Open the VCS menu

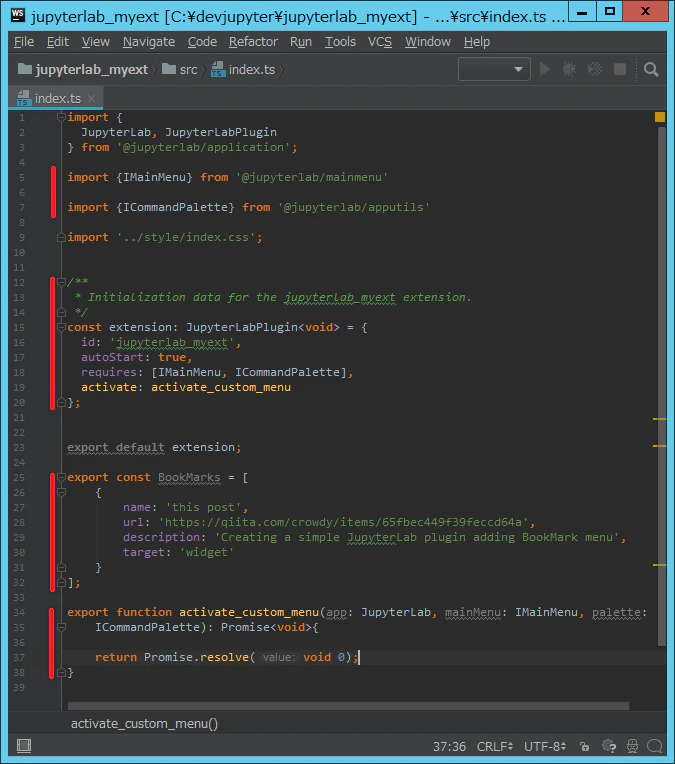pyautogui.click(x=380, y=42)
